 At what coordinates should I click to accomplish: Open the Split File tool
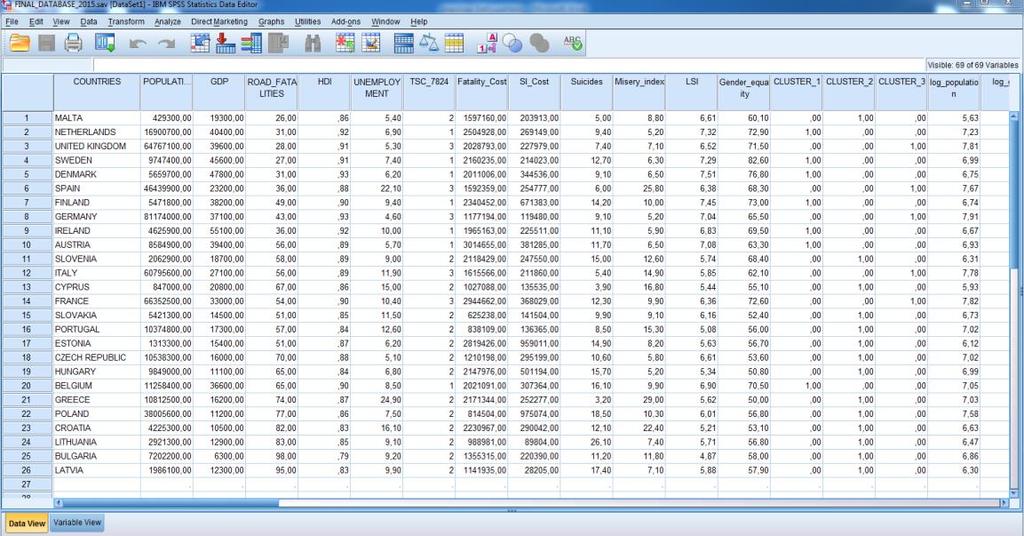tap(404, 44)
